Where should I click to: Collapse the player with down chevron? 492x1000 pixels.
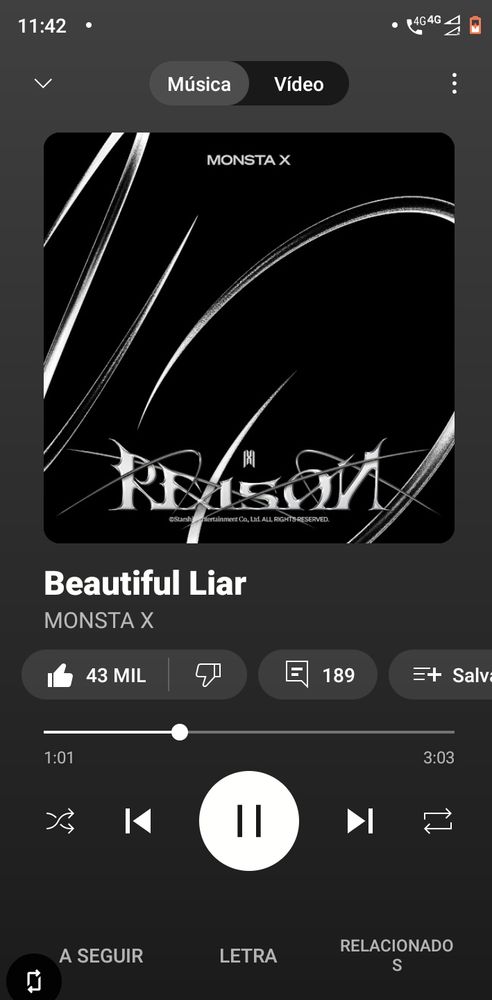coord(43,84)
